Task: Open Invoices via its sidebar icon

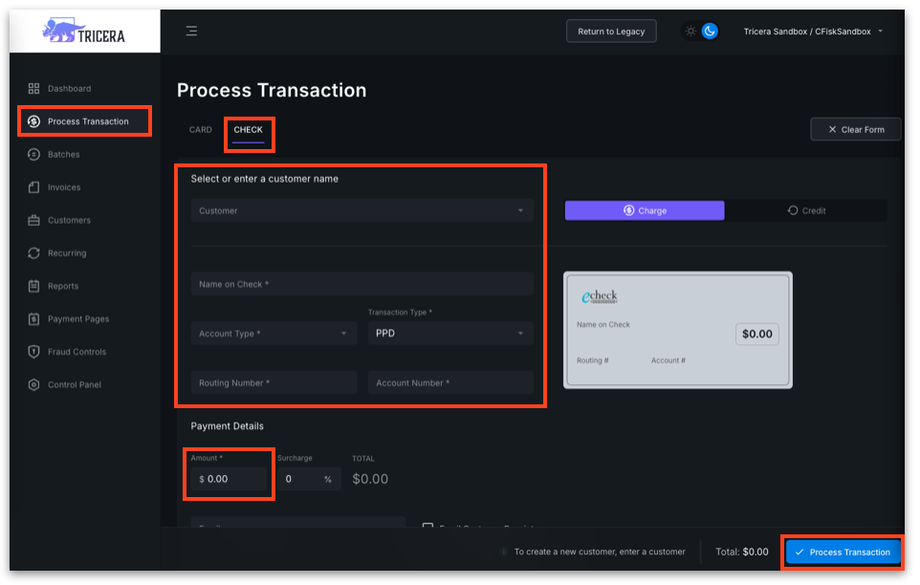Action: tap(34, 188)
